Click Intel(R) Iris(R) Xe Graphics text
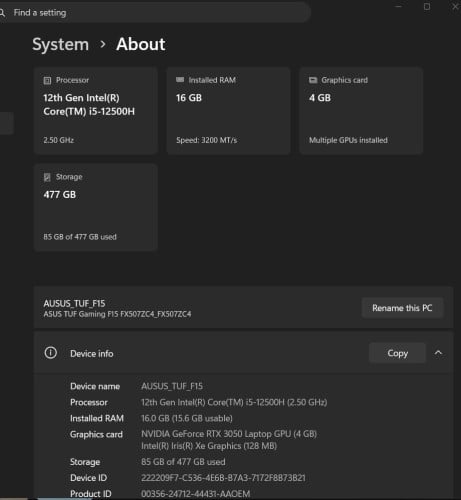This screenshot has height=500, width=461. pyautogui.click(x=209, y=446)
